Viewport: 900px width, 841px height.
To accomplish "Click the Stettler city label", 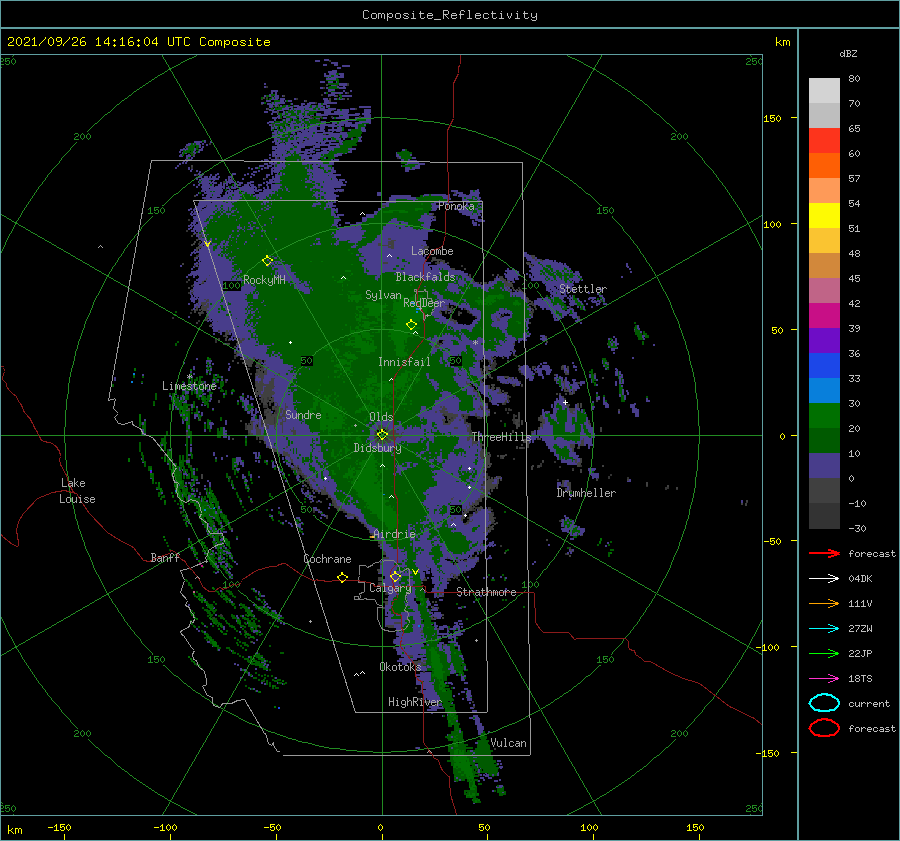I will (583, 289).
